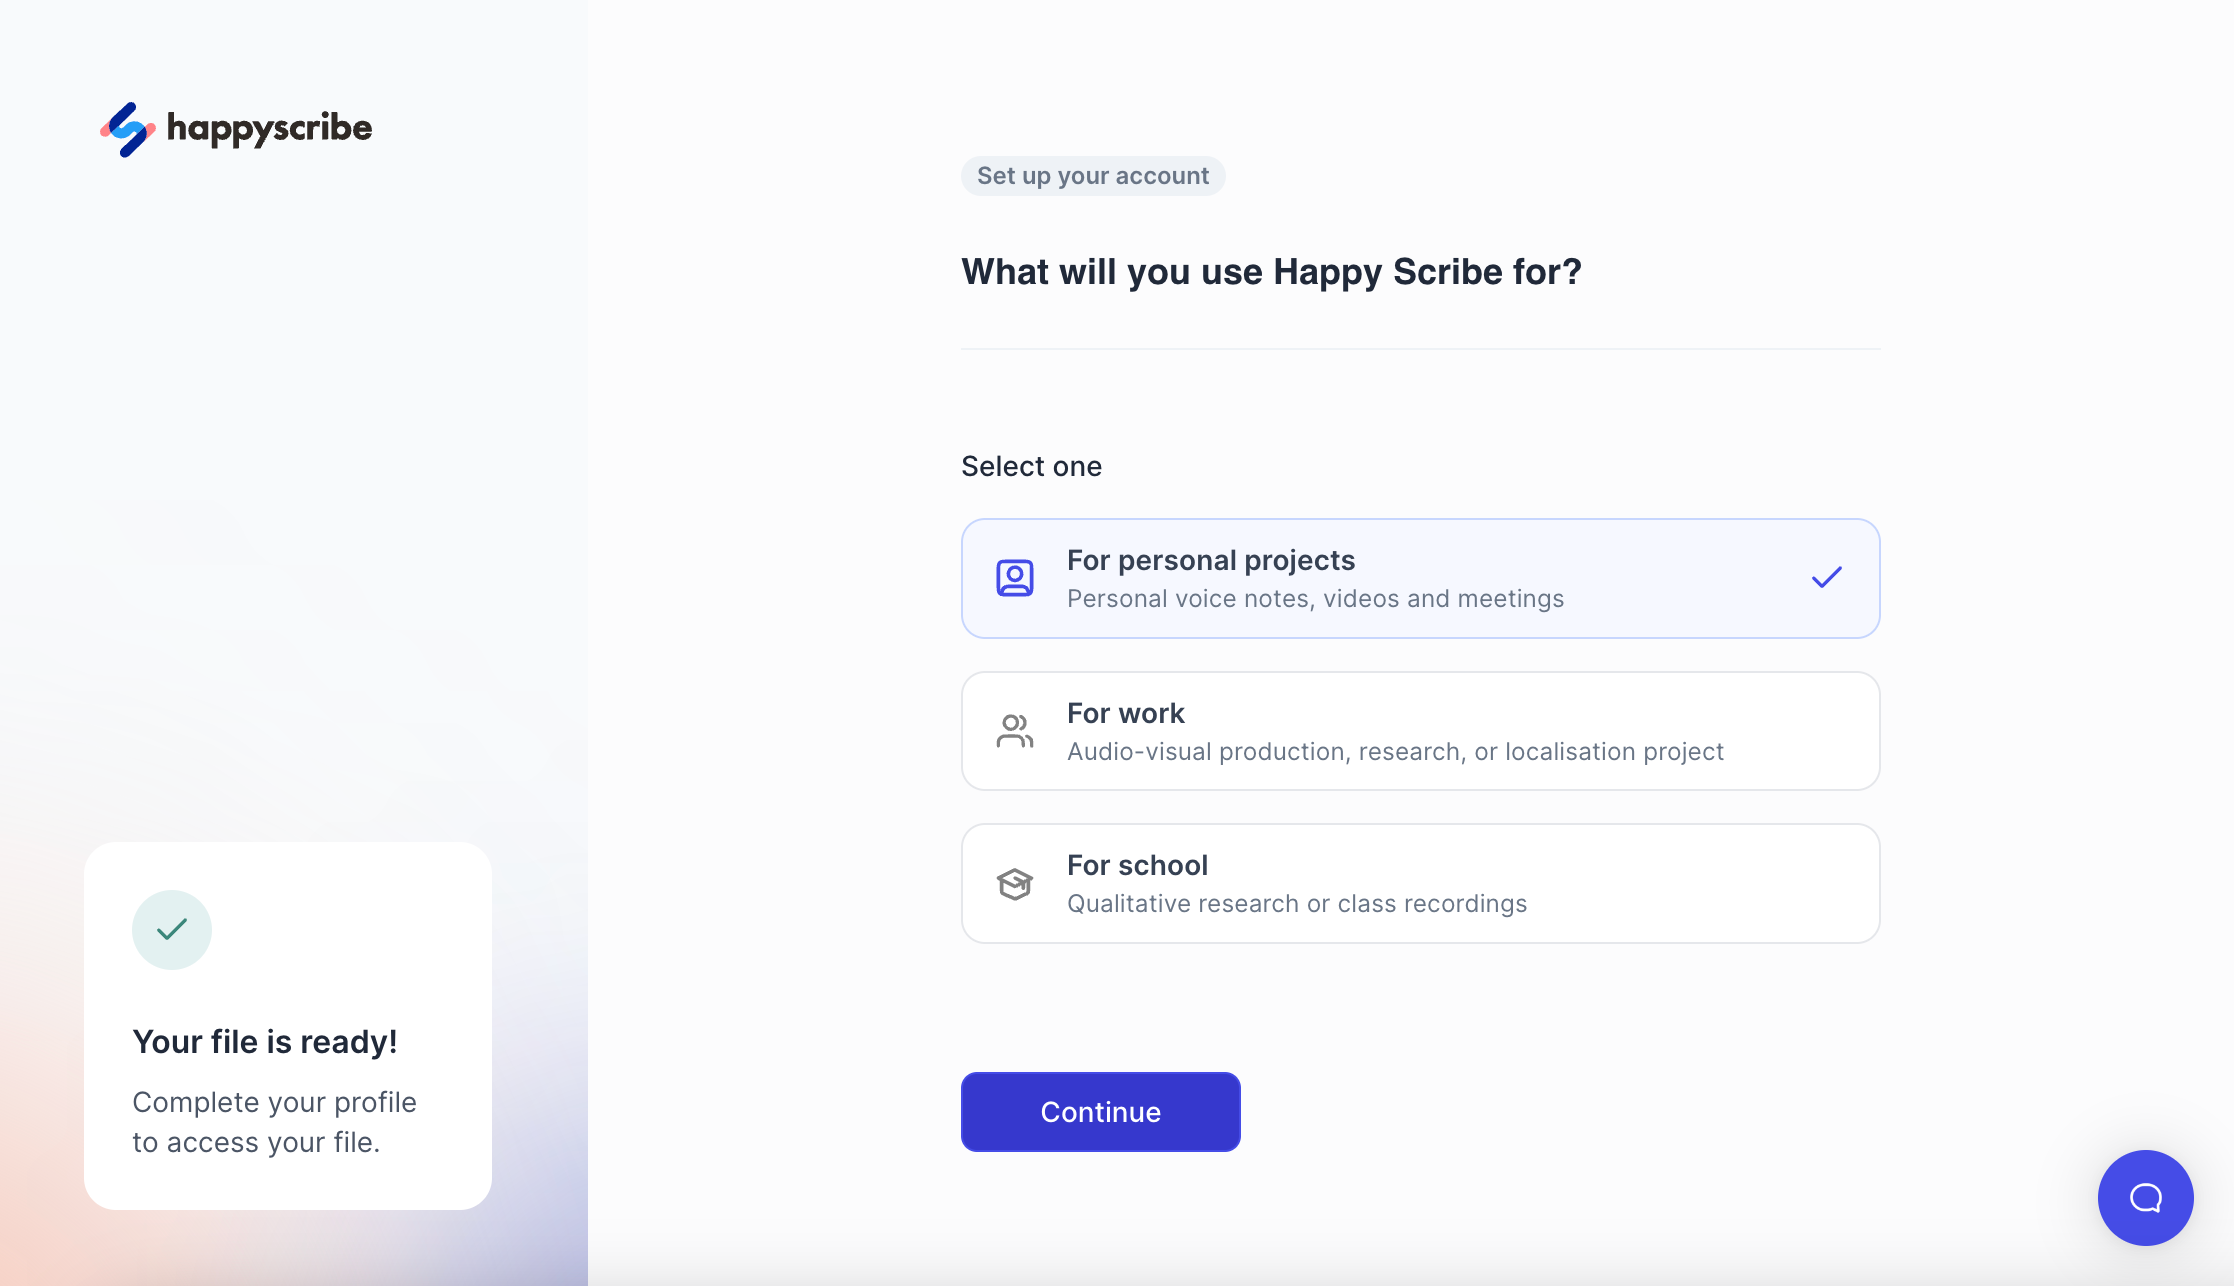
Task: Click the two-people icon for work
Action: pyautogui.click(x=1014, y=731)
